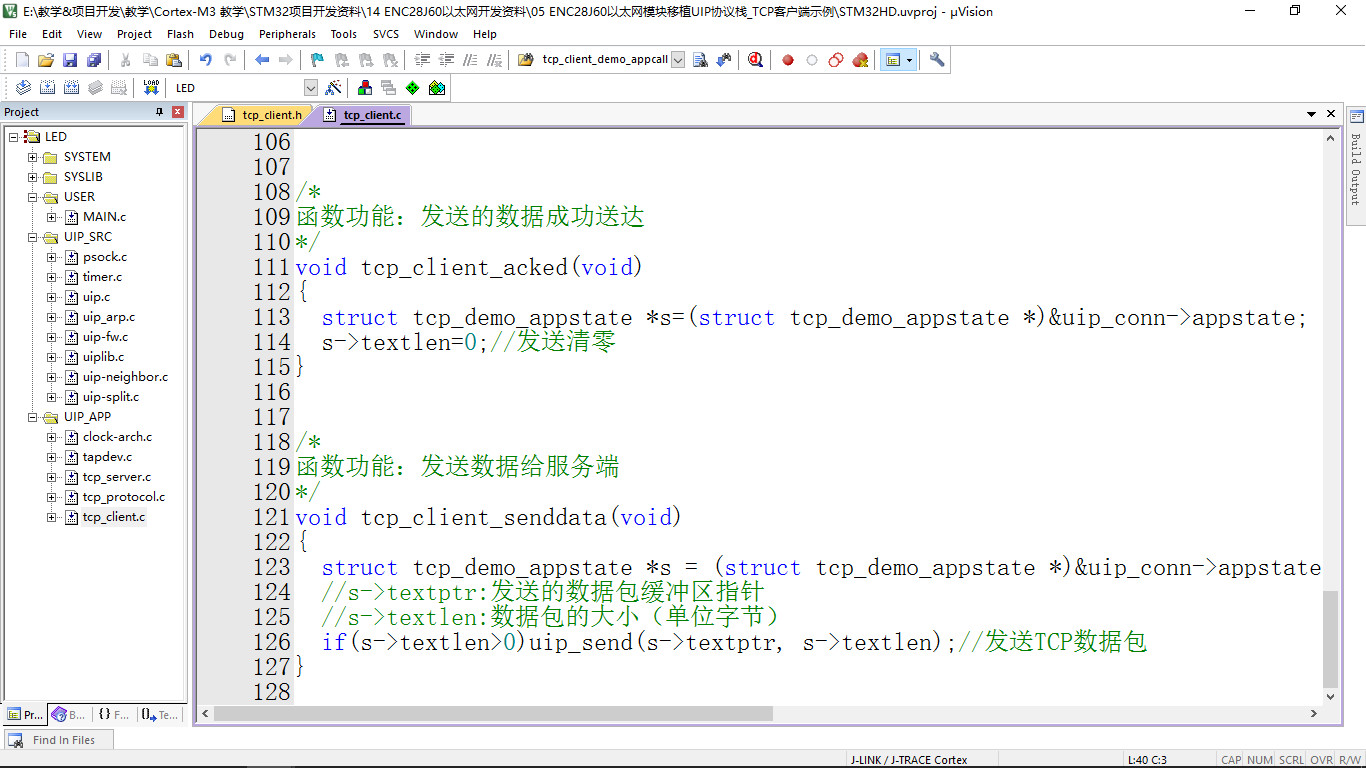This screenshot has height=768, width=1366.
Task: Click the Manage Run-Time Environment green diamond icon
Action: 412,88
